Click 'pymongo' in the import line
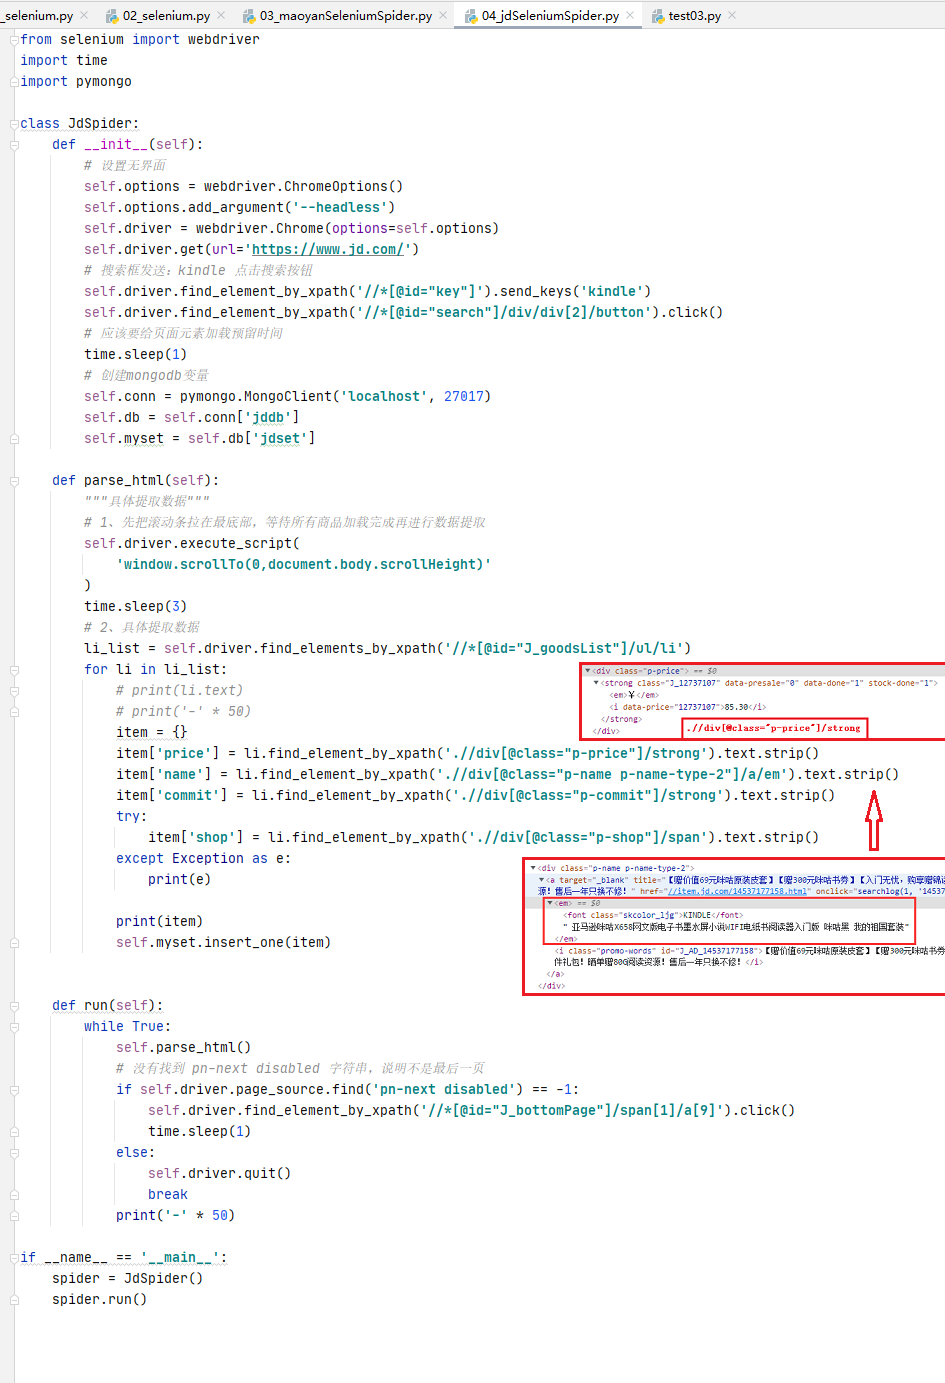The width and height of the screenshot is (945, 1383). pyautogui.click(x=104, y=81)
